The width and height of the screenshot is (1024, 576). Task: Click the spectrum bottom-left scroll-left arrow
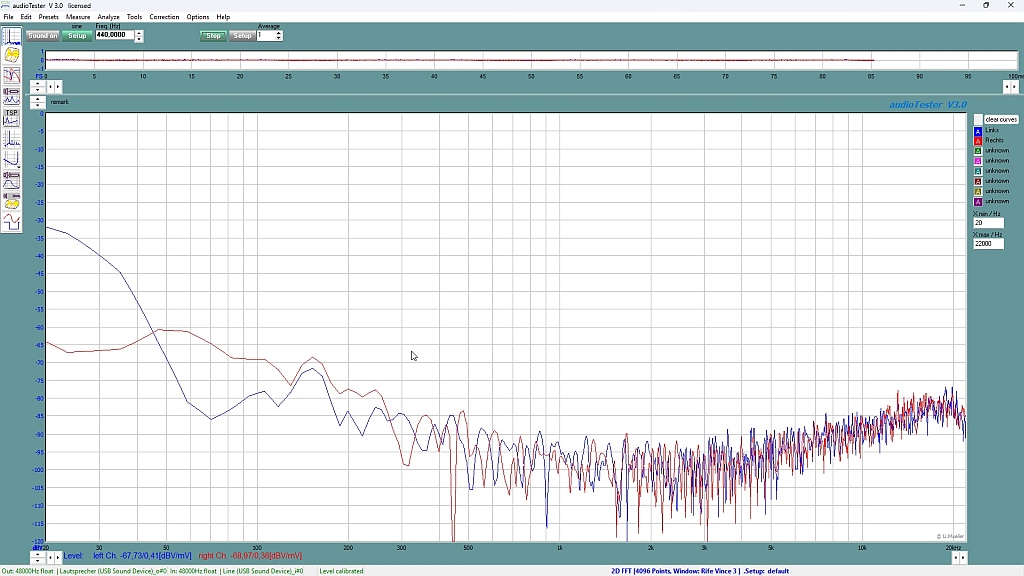point(50,558)
